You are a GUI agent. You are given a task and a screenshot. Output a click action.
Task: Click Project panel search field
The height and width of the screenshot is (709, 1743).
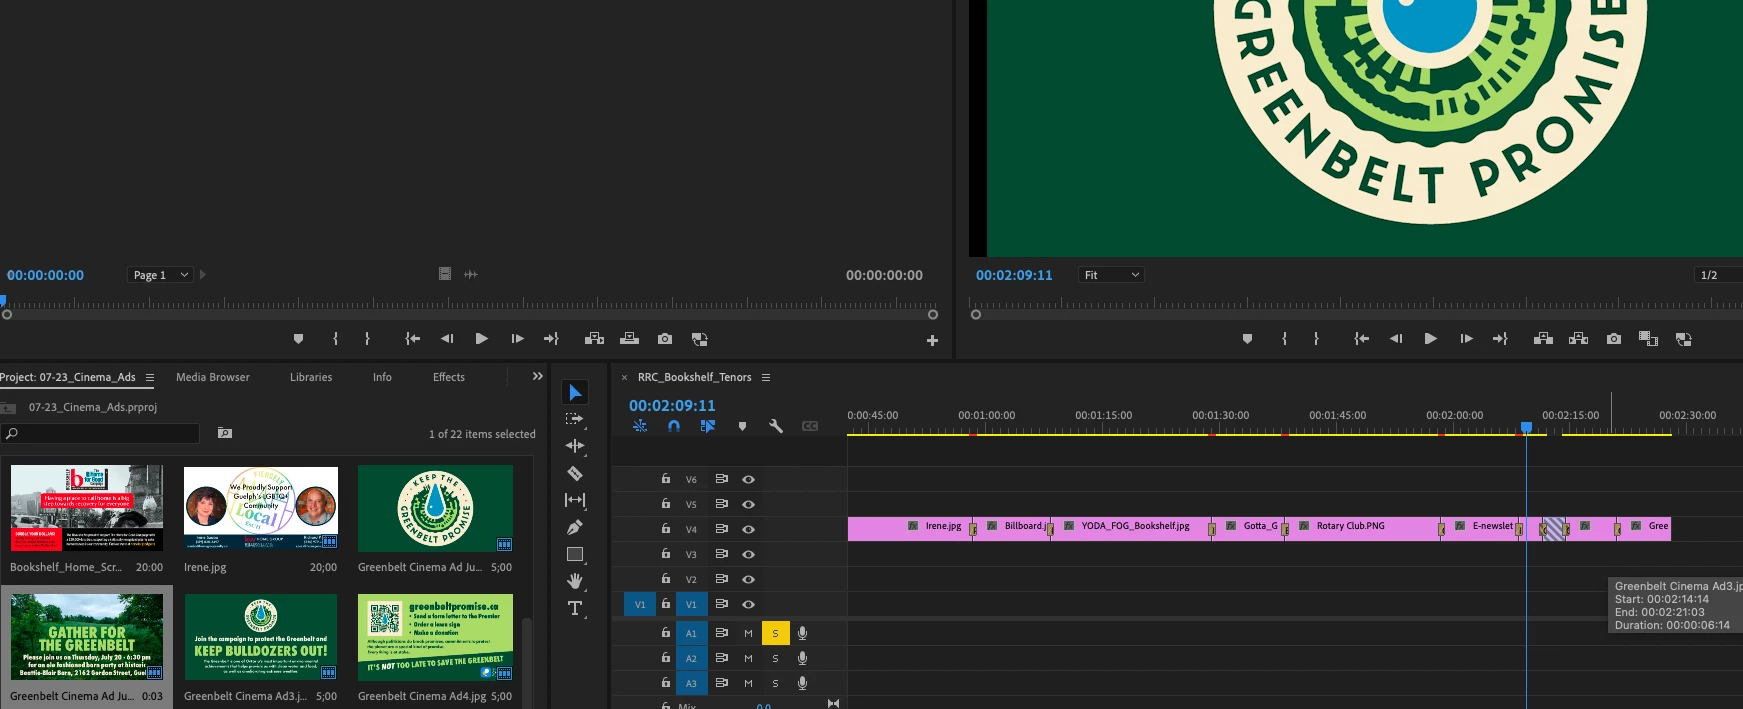100,433
